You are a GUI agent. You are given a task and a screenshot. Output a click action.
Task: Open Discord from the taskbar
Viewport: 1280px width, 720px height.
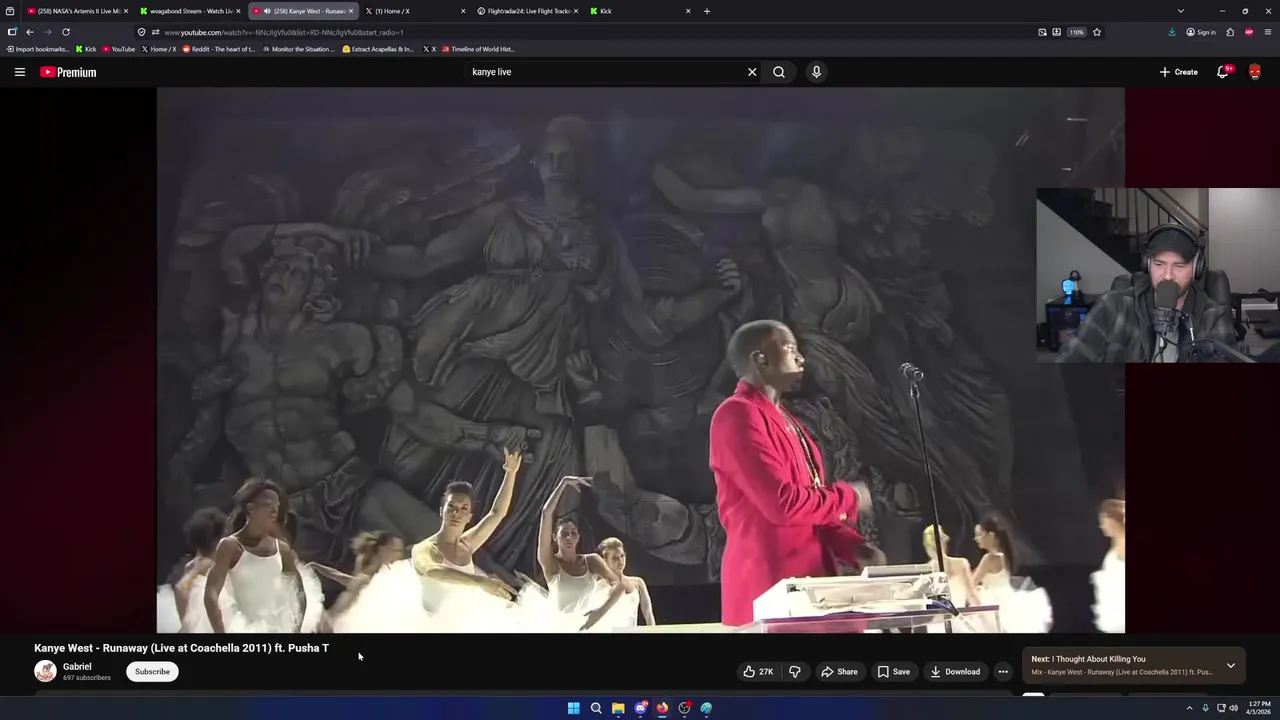pos(640,708)
